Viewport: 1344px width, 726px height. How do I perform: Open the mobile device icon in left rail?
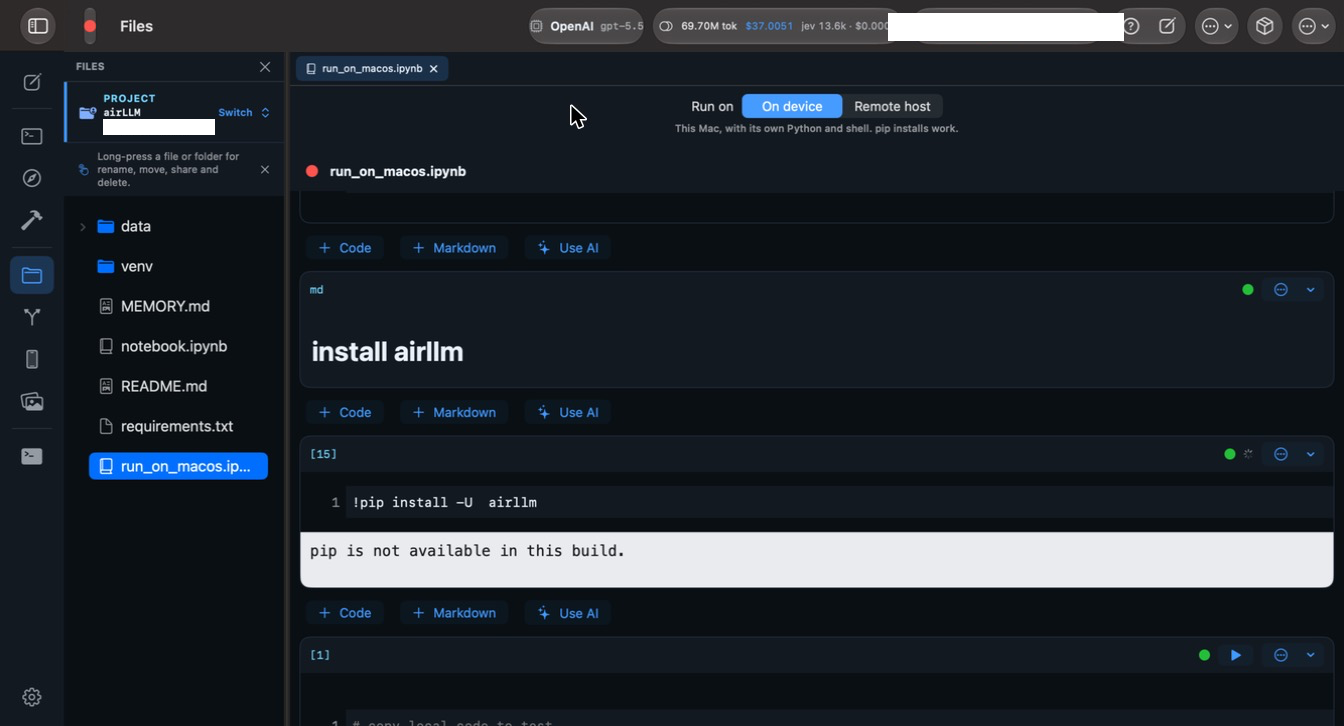32,359
